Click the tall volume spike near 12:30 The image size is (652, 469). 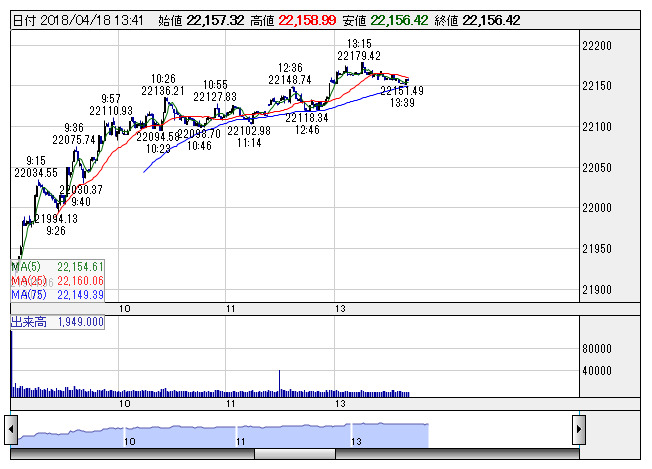[279, 383]
